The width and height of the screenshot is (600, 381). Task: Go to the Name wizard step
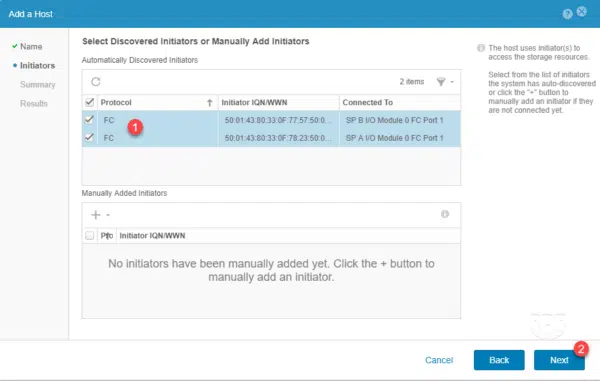tap(31, 47)
